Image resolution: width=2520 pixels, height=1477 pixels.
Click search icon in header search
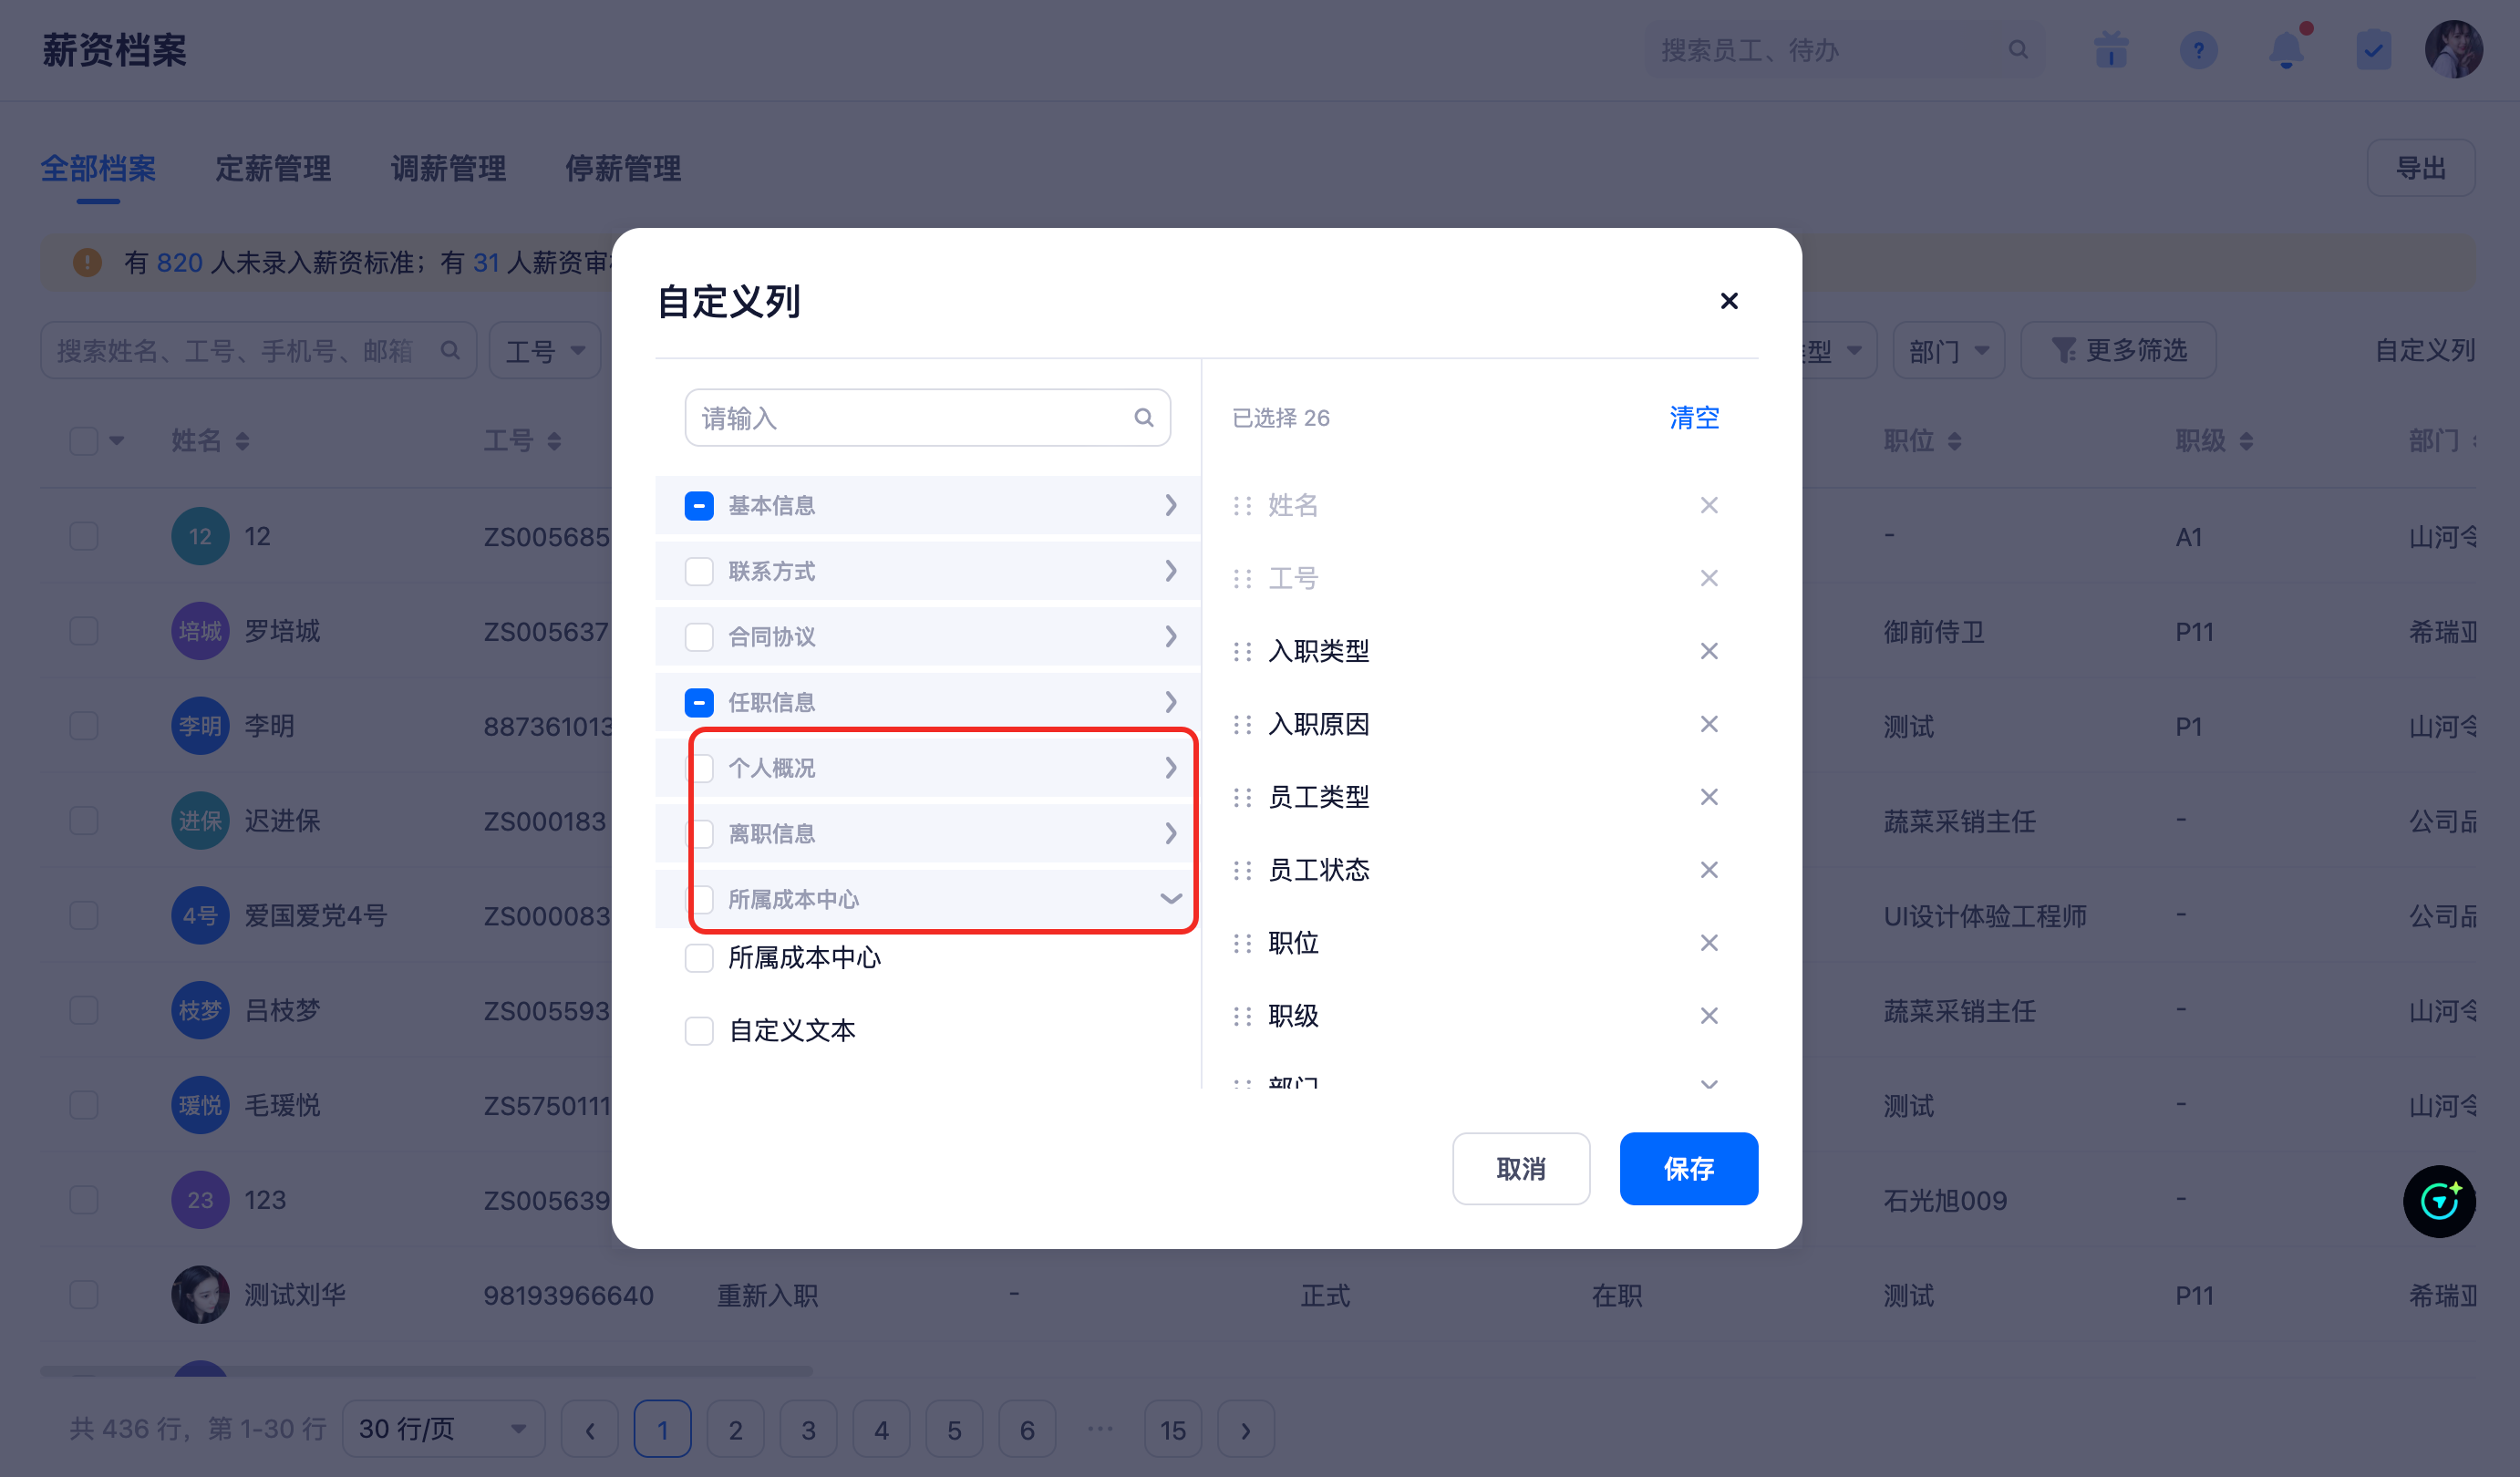coord(2018,50)
